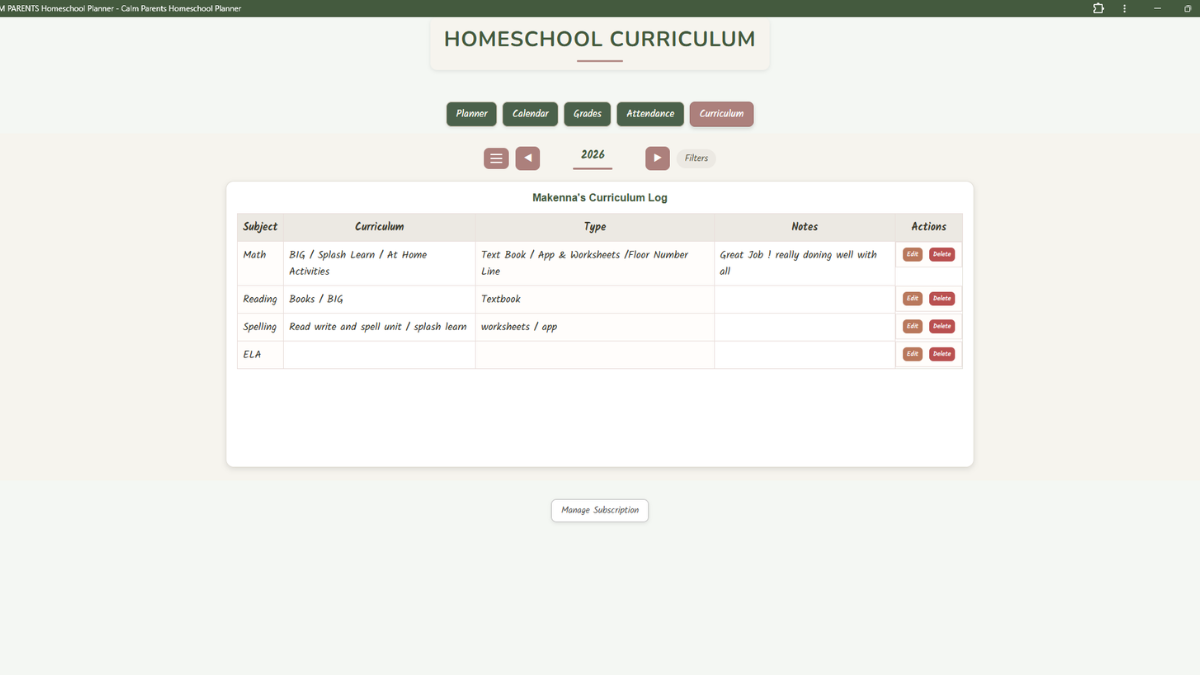Select the Spelling subject cell
The image size is (1200, 675).
coord(261,327)
